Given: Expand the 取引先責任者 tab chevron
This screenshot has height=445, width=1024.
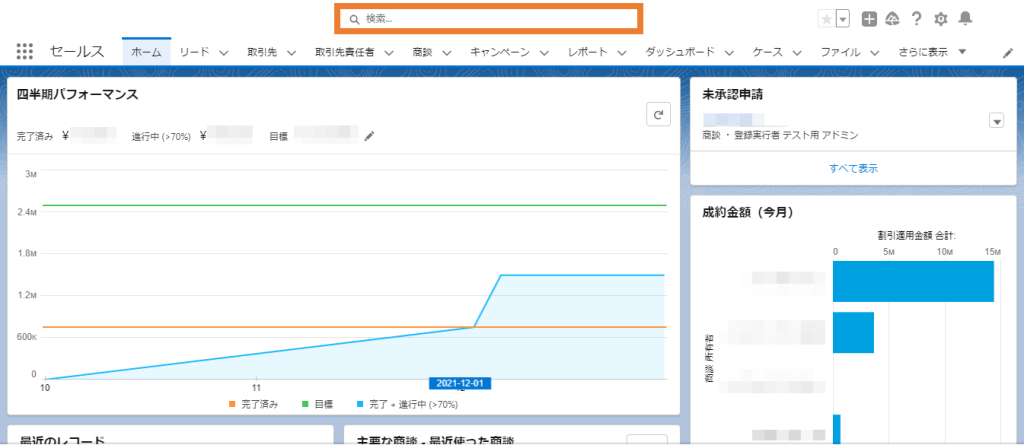Looking at the screenshot, I should (389, 53).
